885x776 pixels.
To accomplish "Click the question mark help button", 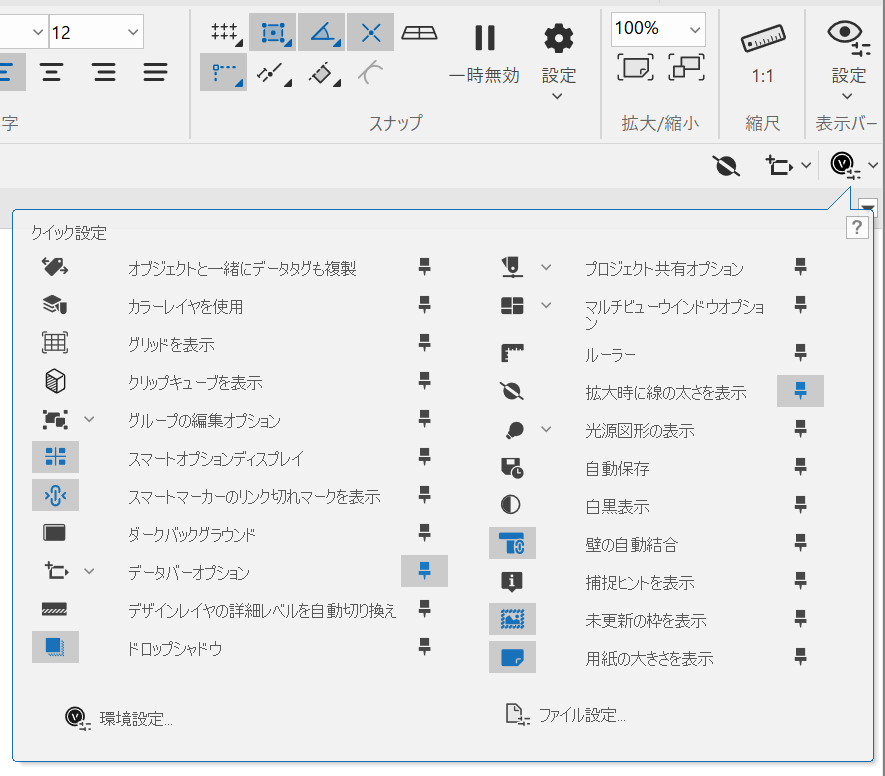I will click(857, 229).
